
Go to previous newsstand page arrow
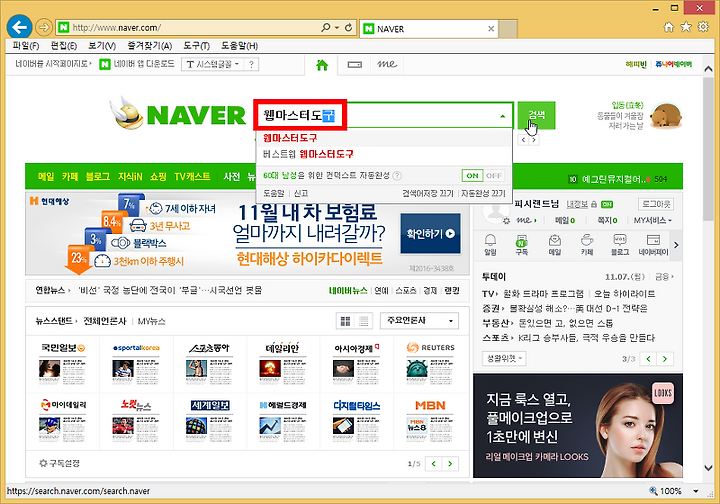pos(433,464)
